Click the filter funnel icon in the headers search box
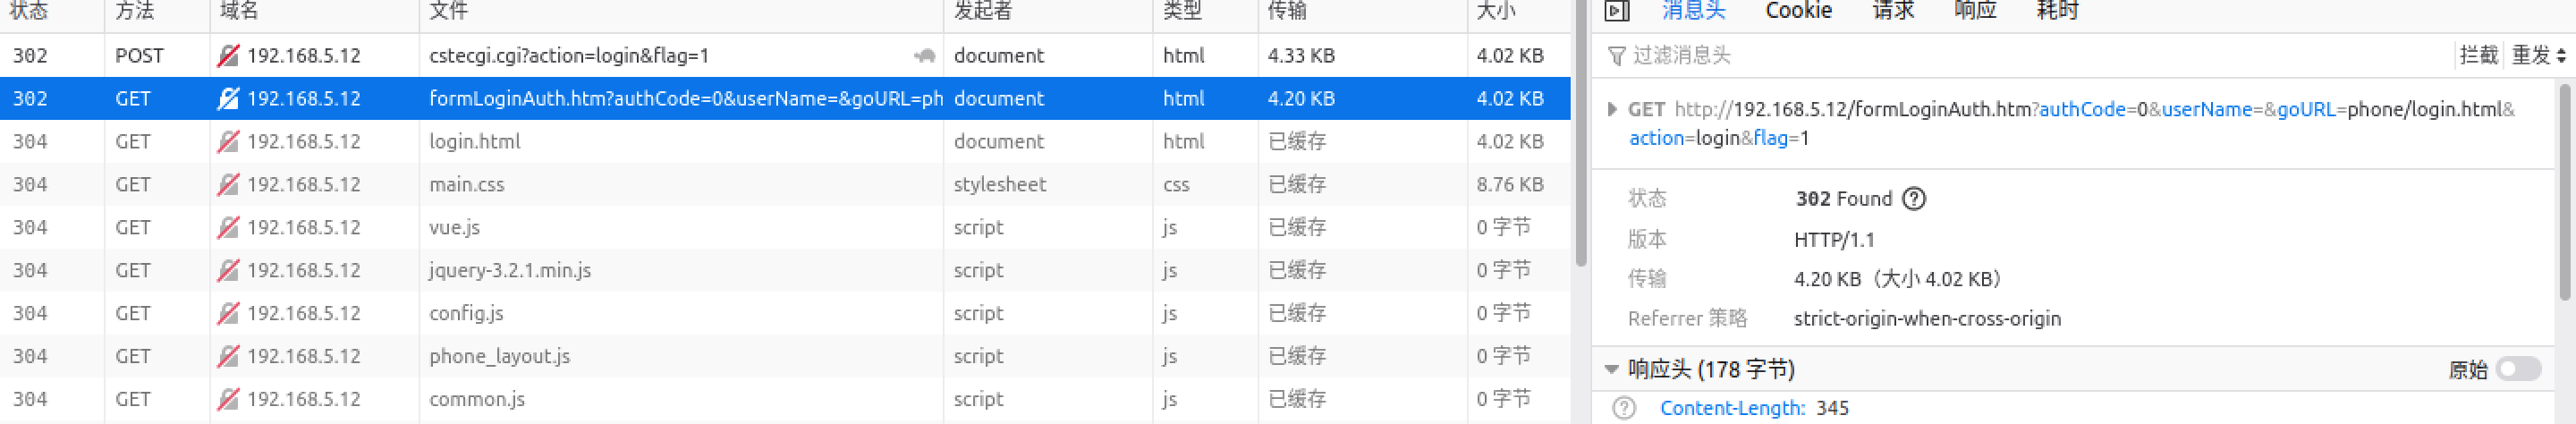 pos(1616,56)
